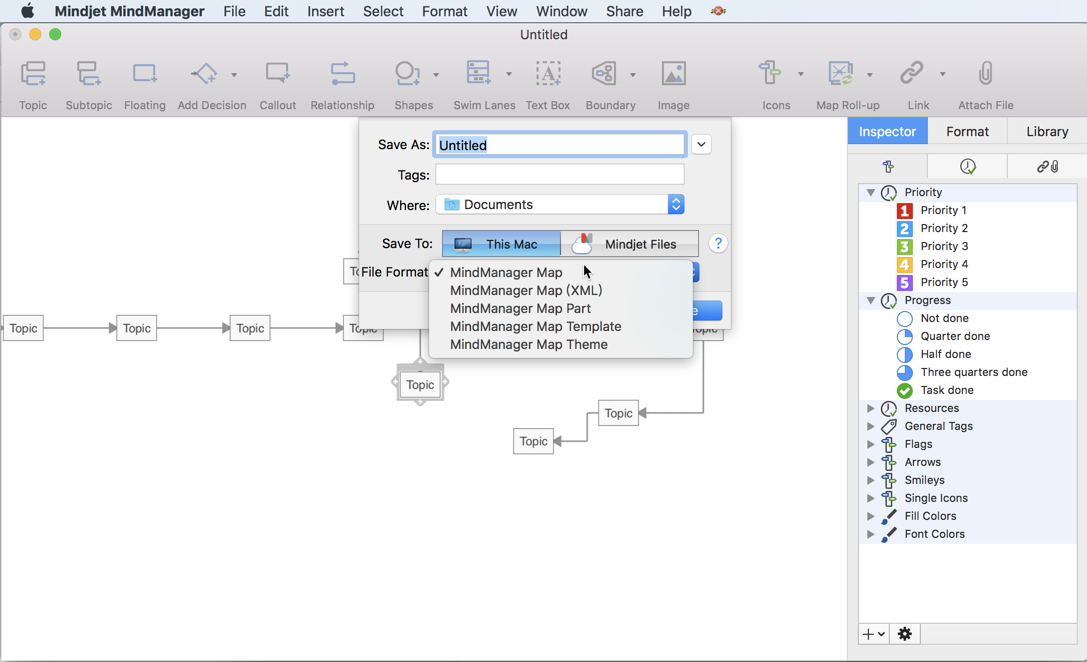Expand the Font Colors group
Image resolution: width=1087 pixels, height=662 pixels.
coord(871,534)
